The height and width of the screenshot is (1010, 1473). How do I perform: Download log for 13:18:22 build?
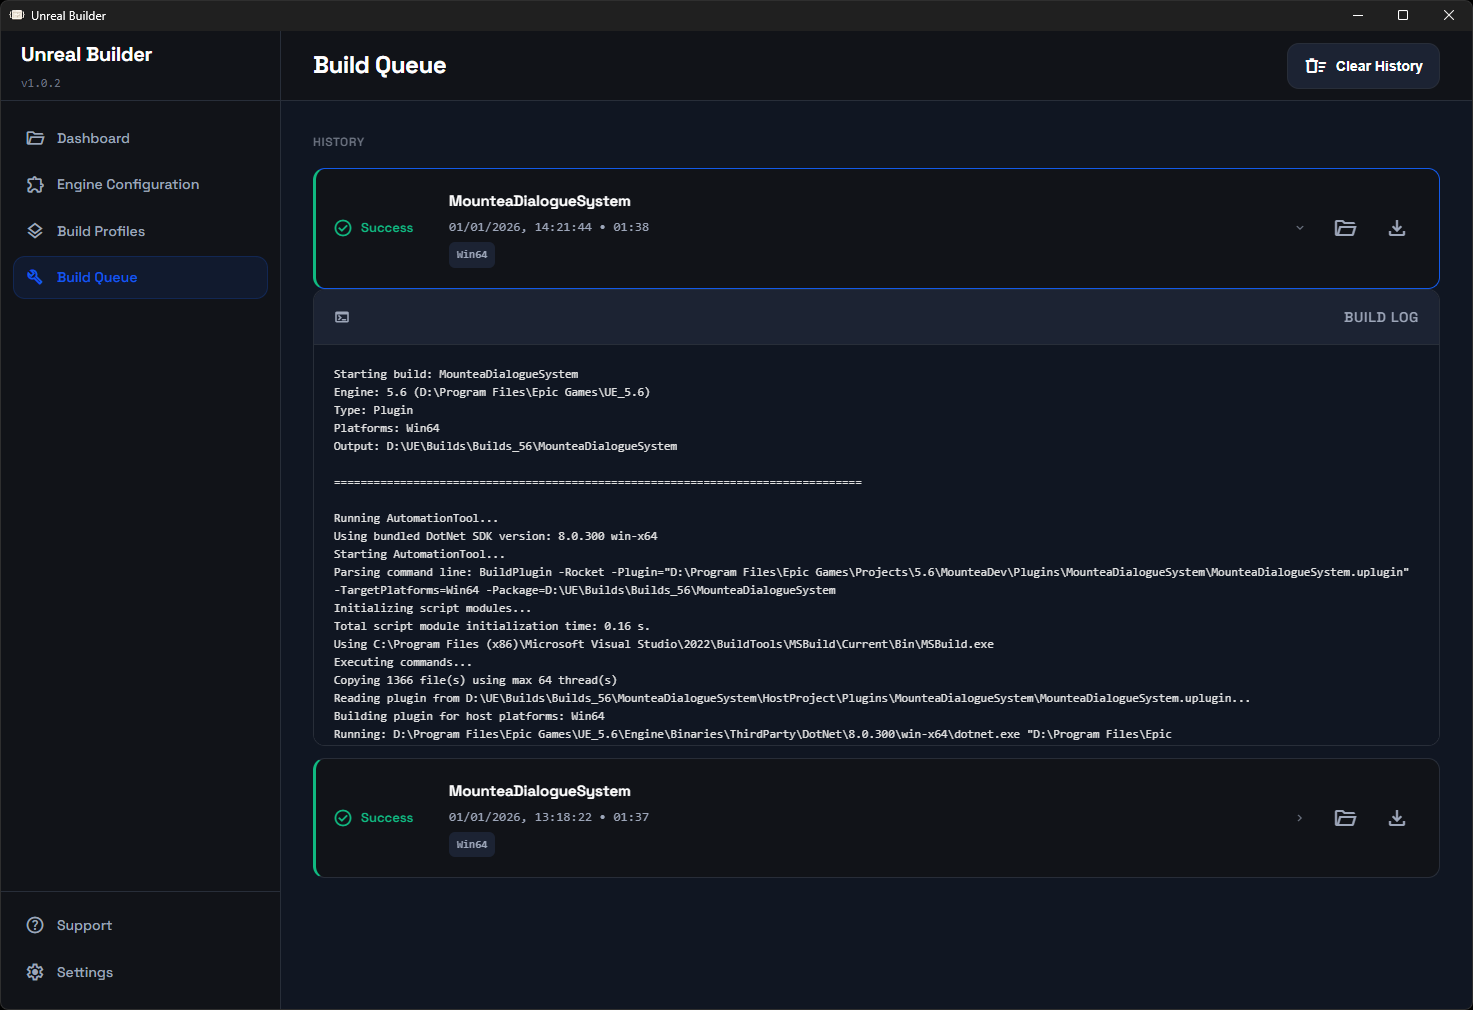click(1397, 818)
